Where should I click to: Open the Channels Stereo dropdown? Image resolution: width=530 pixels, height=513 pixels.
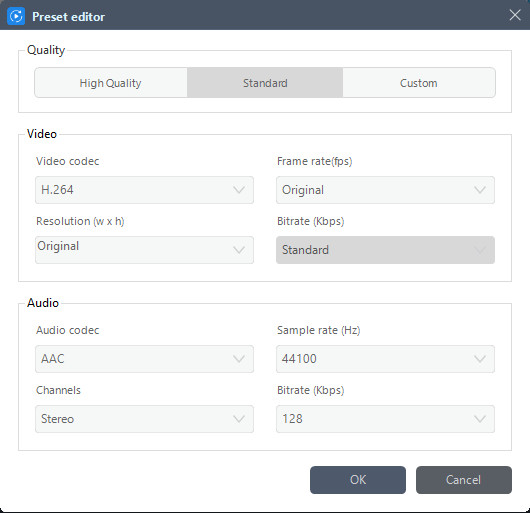(x=144, y=419)
